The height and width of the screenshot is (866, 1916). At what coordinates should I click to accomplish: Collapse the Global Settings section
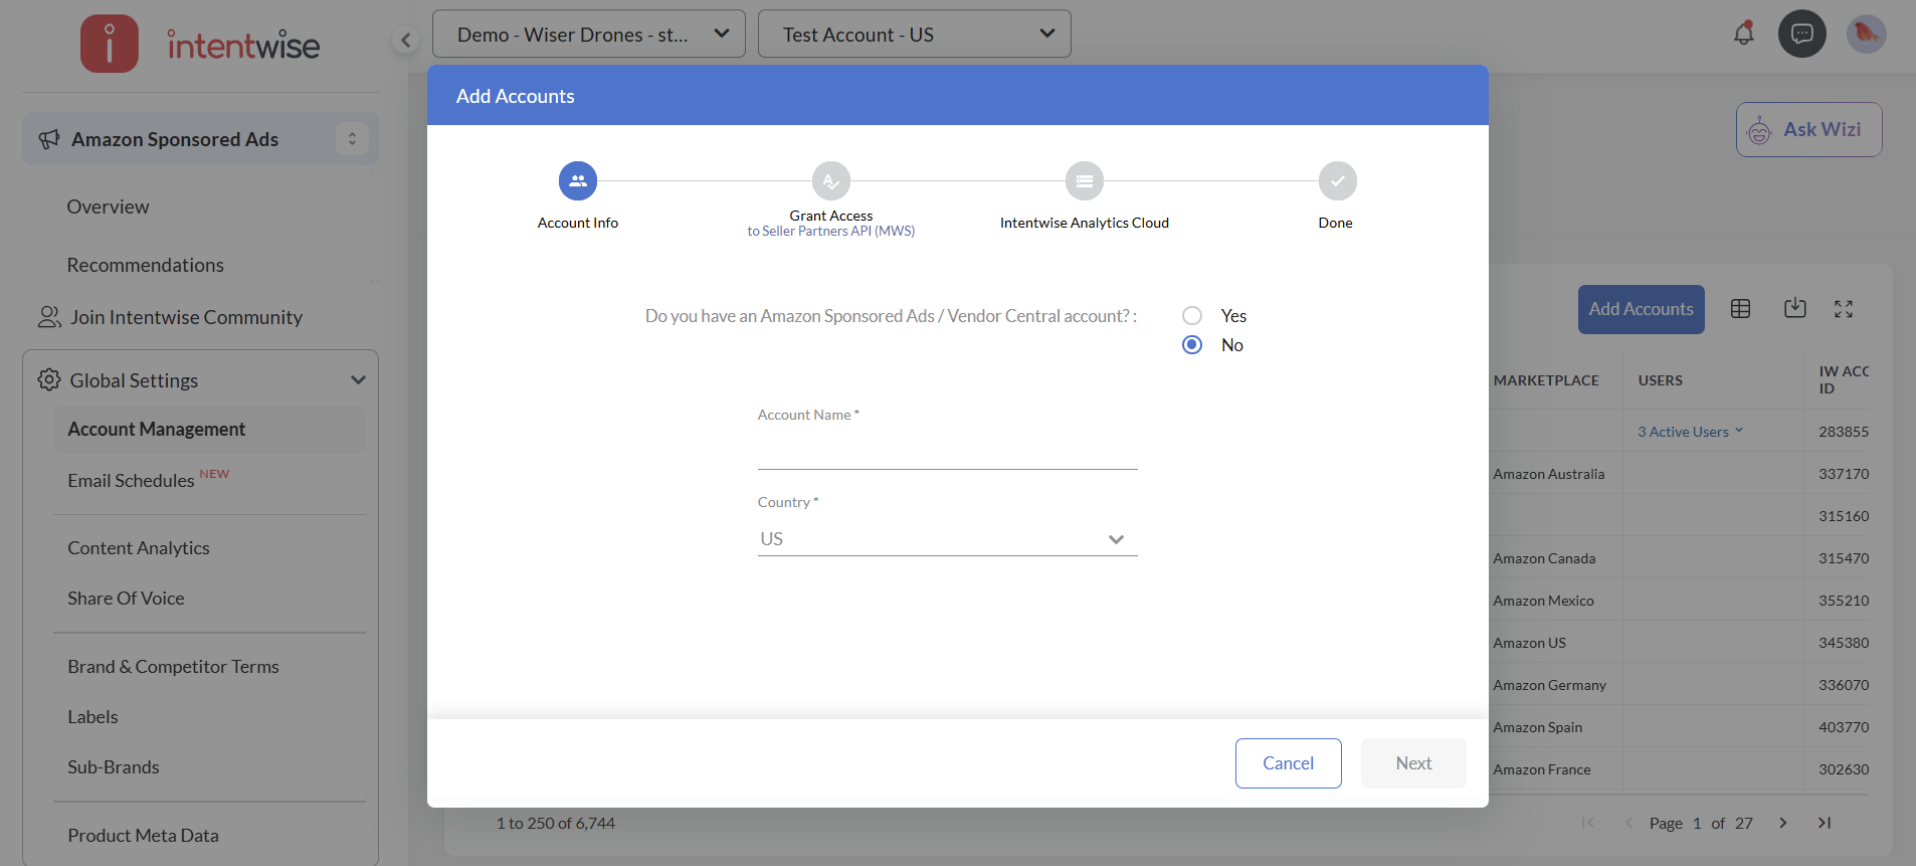pyautogui.click(x=358, y=380)
